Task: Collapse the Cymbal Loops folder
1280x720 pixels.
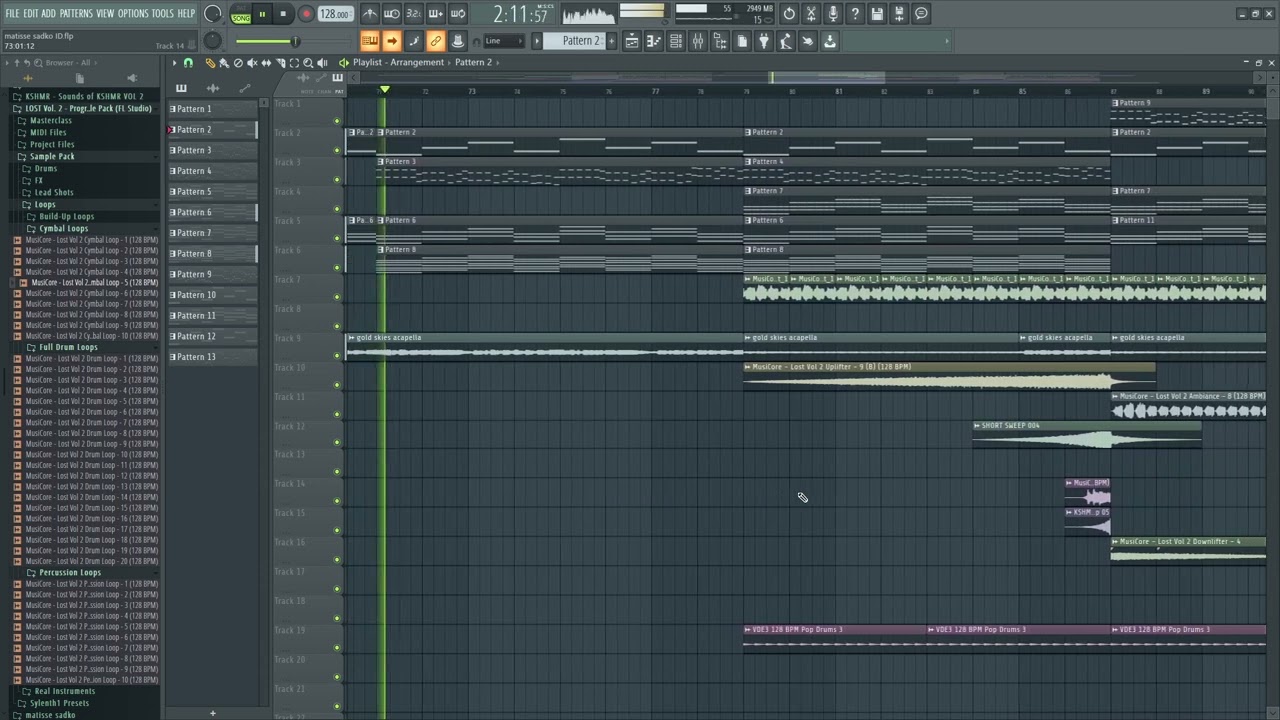Action: (63, 229)
